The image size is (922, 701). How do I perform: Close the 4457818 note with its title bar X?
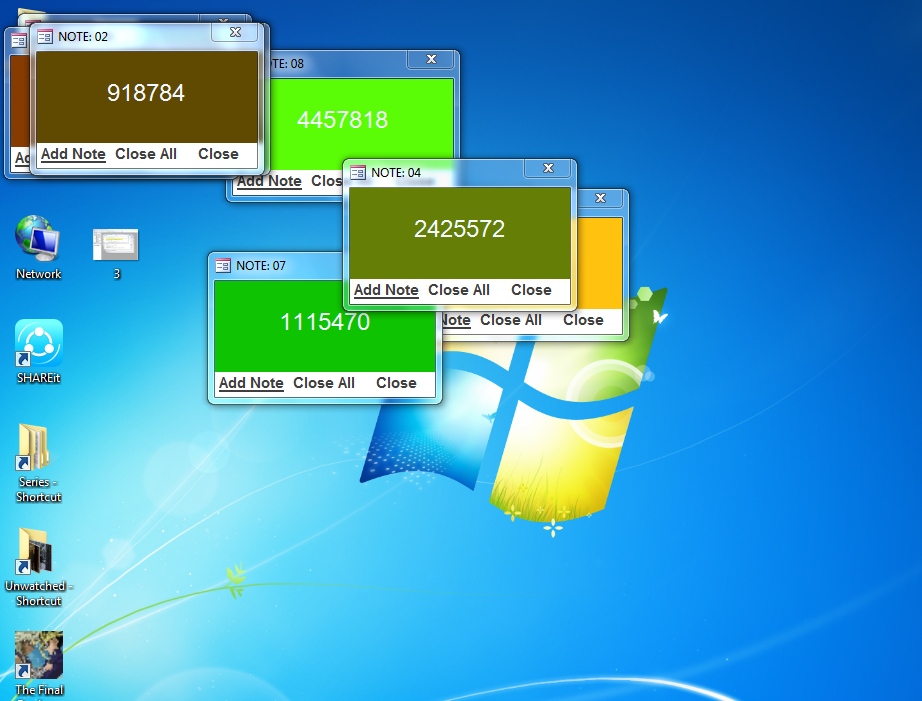pyautogui.click(x=431, y=59)
